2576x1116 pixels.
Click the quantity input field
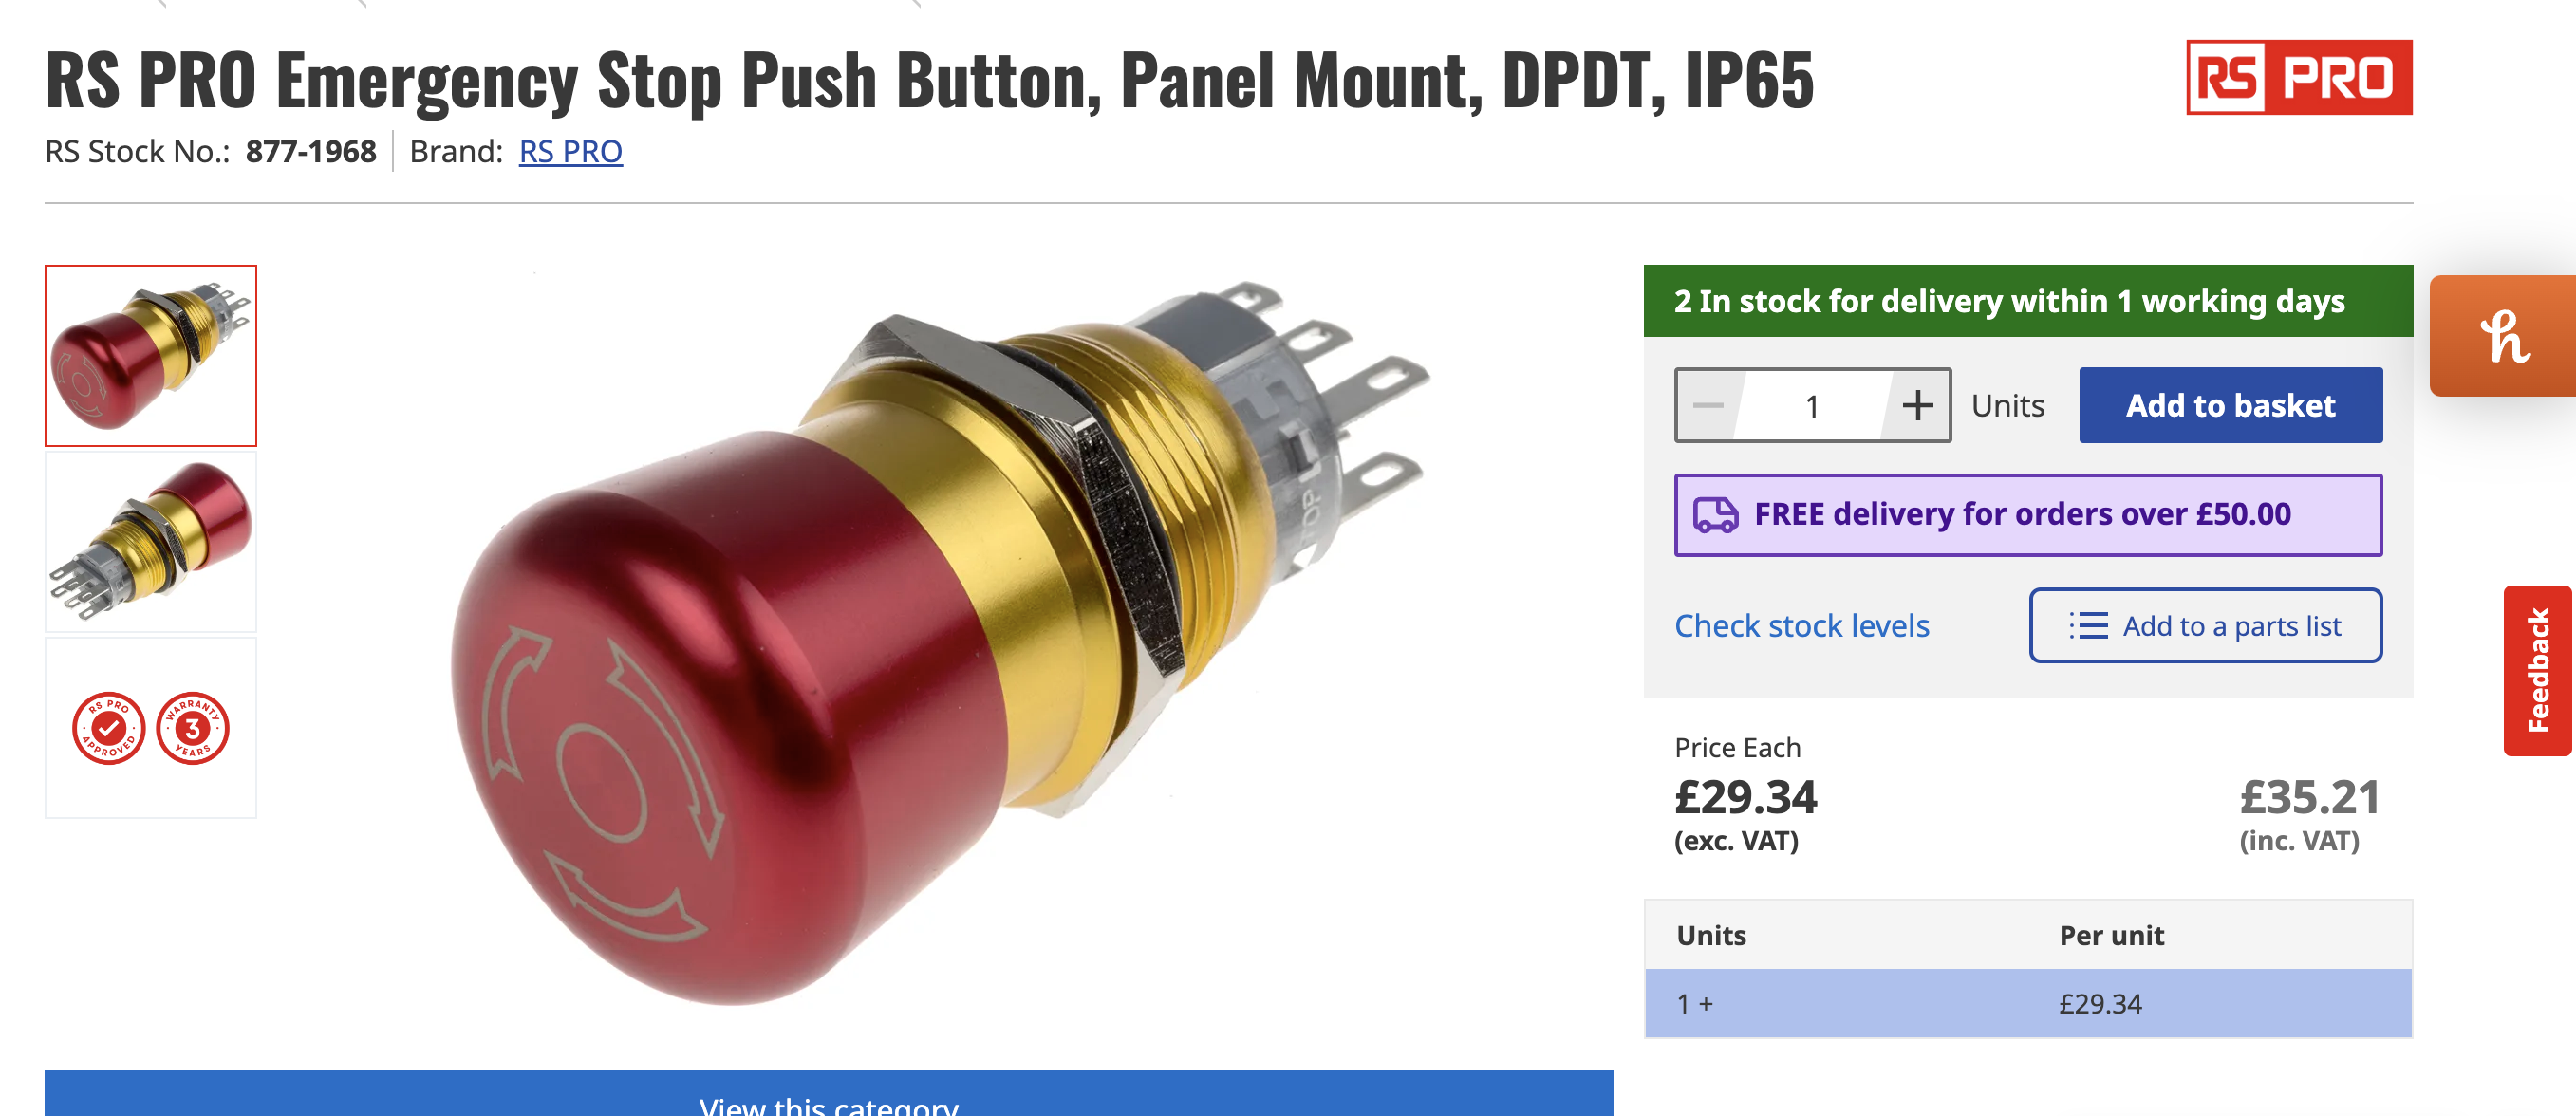click(x=1812, y=406)
